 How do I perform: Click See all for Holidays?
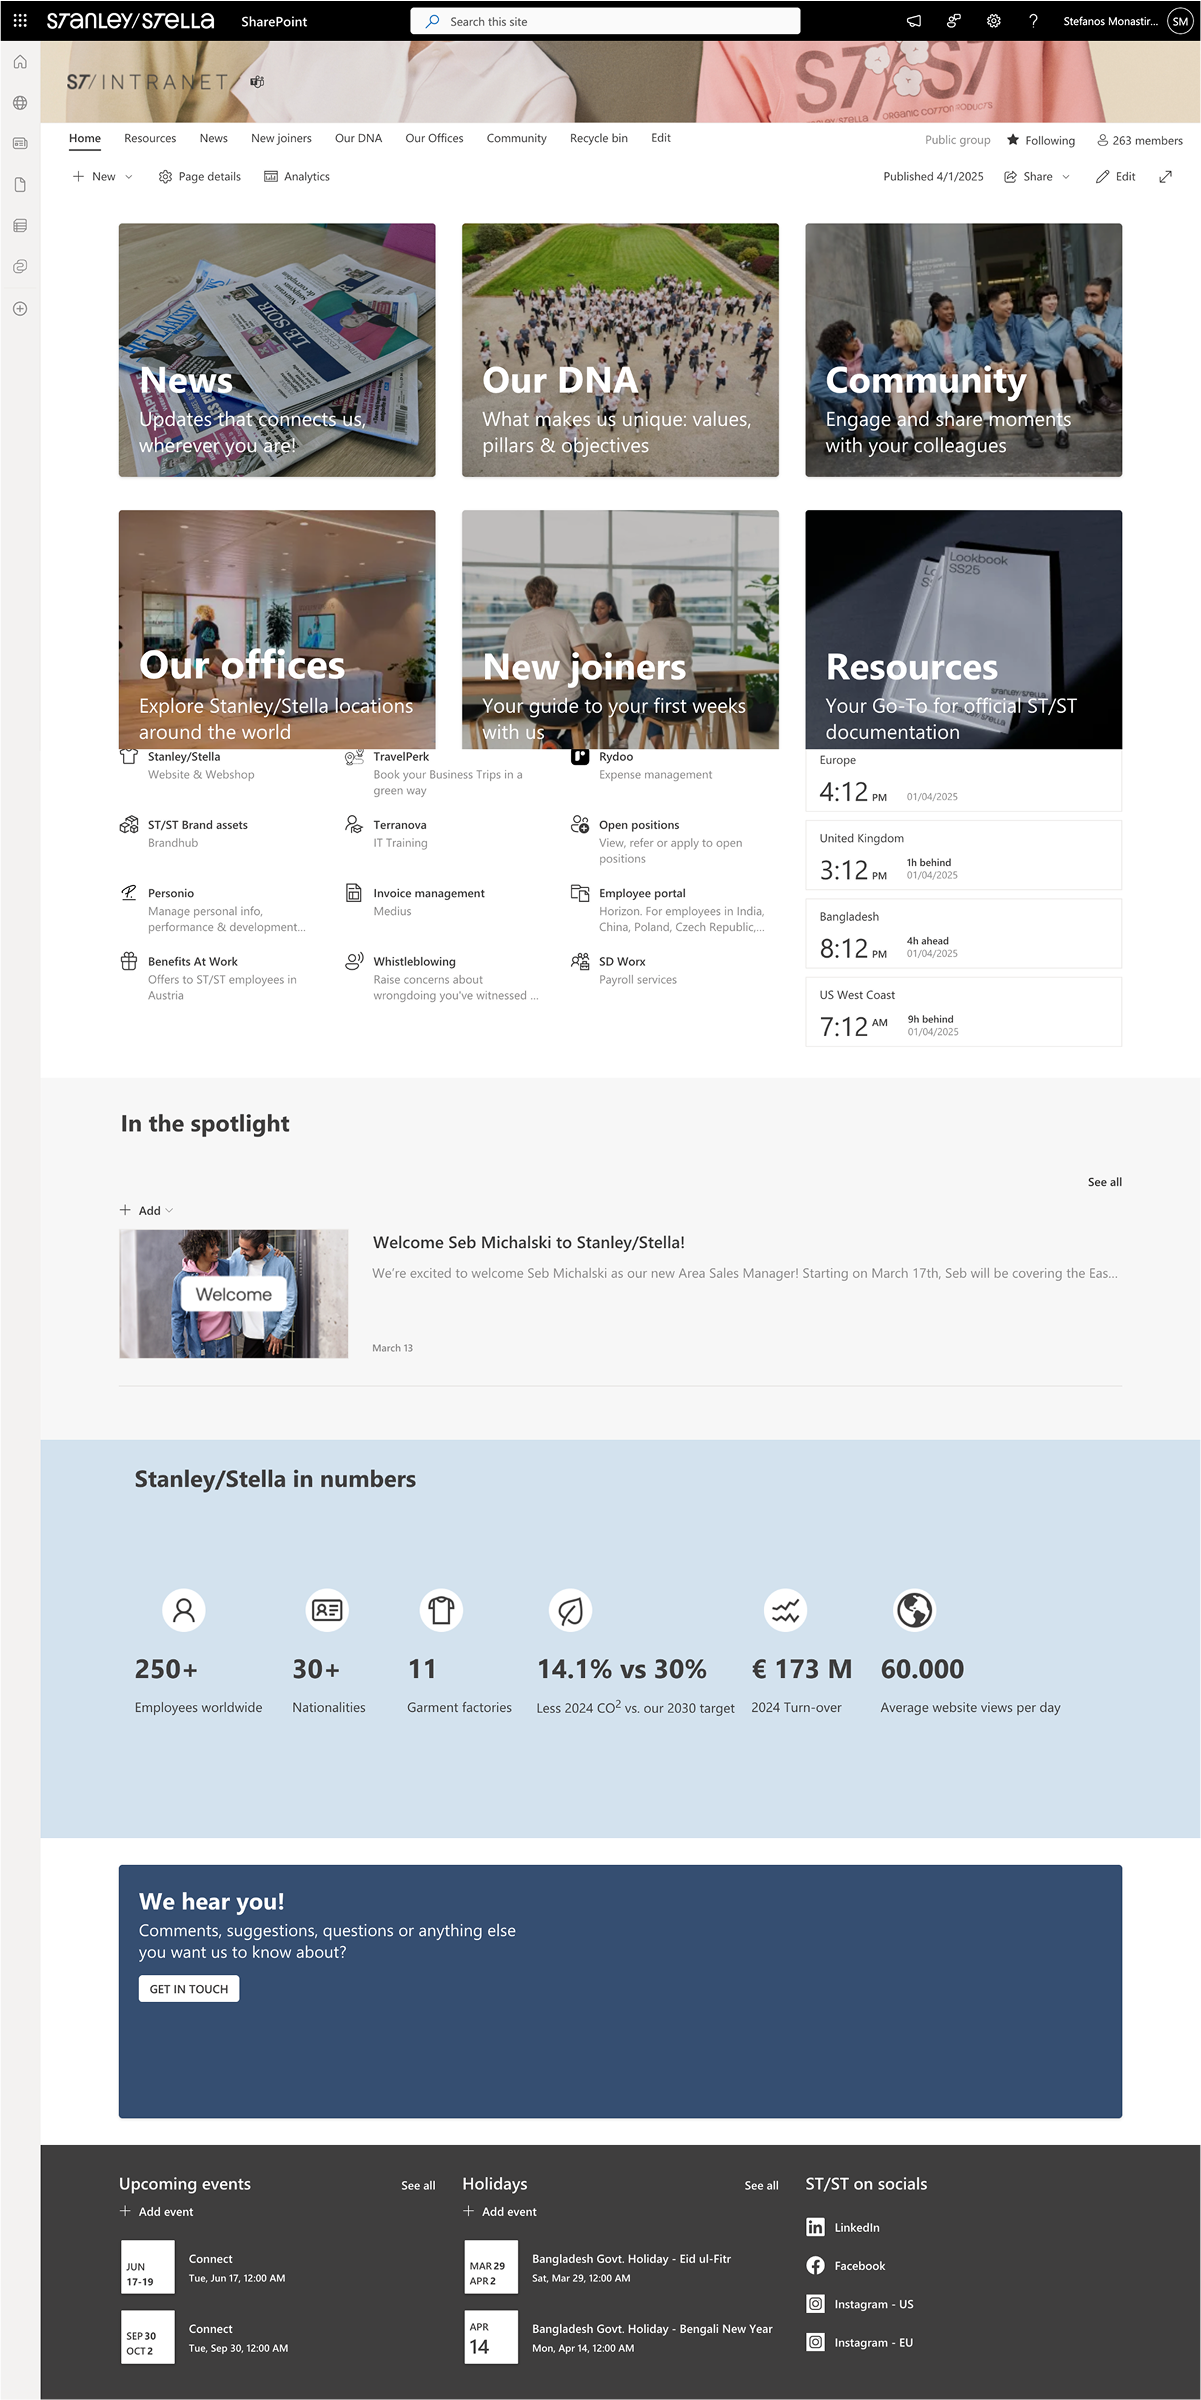click(761, 2186)
